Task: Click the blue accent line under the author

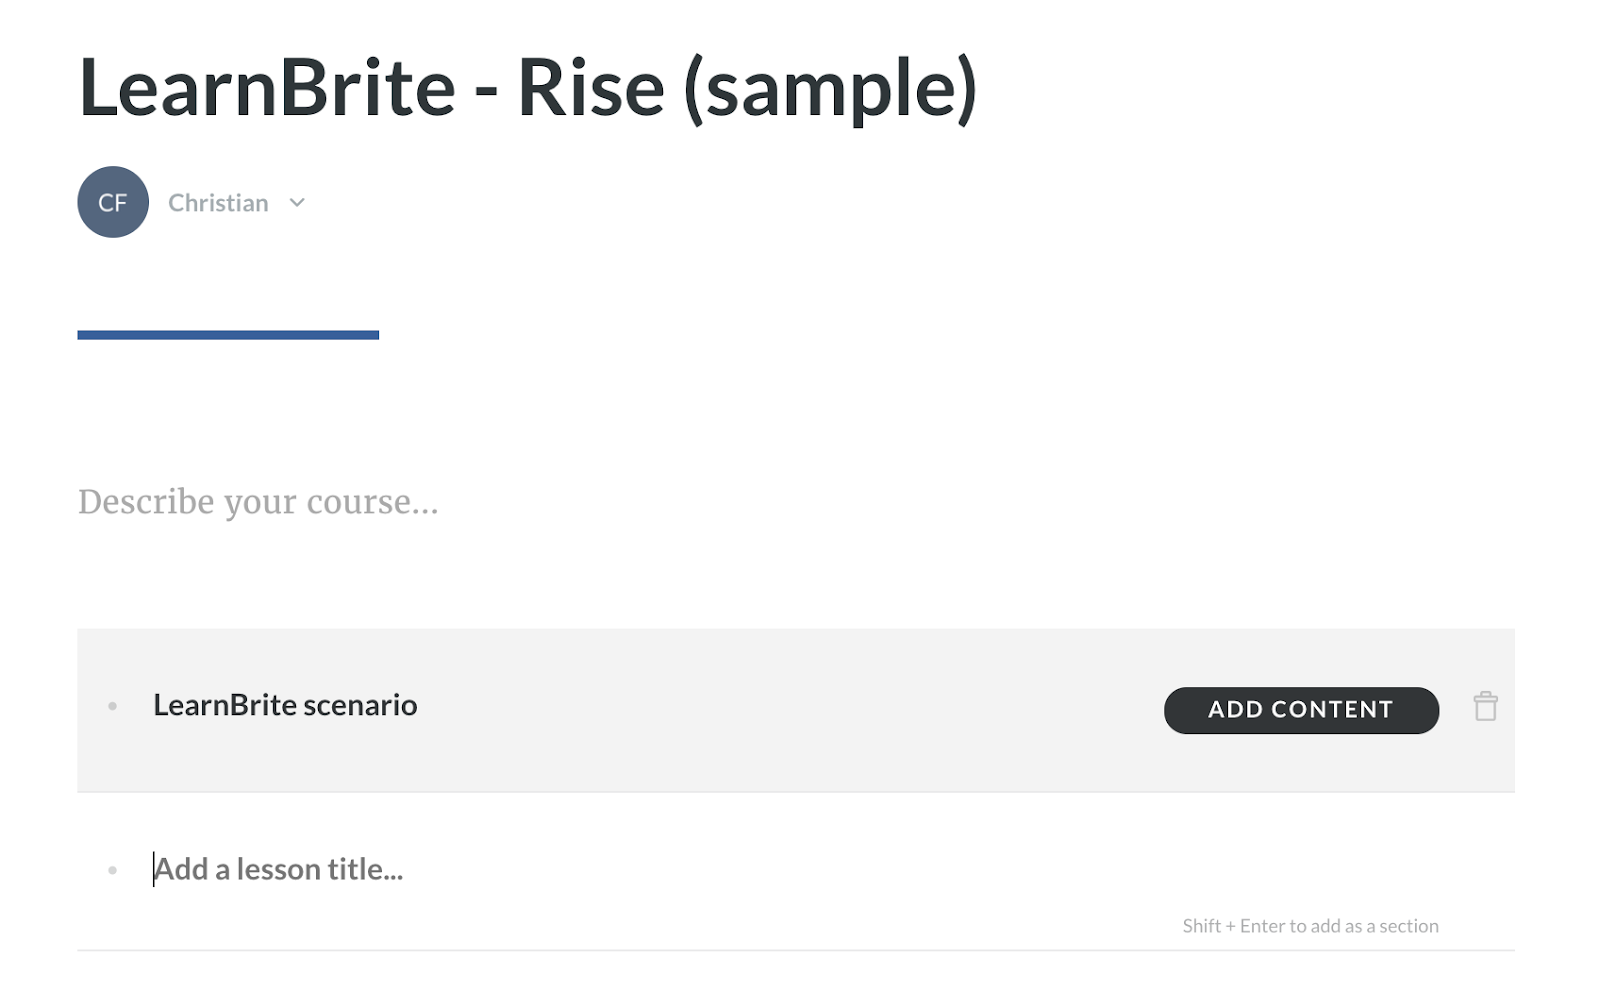Action: point(228,335)
